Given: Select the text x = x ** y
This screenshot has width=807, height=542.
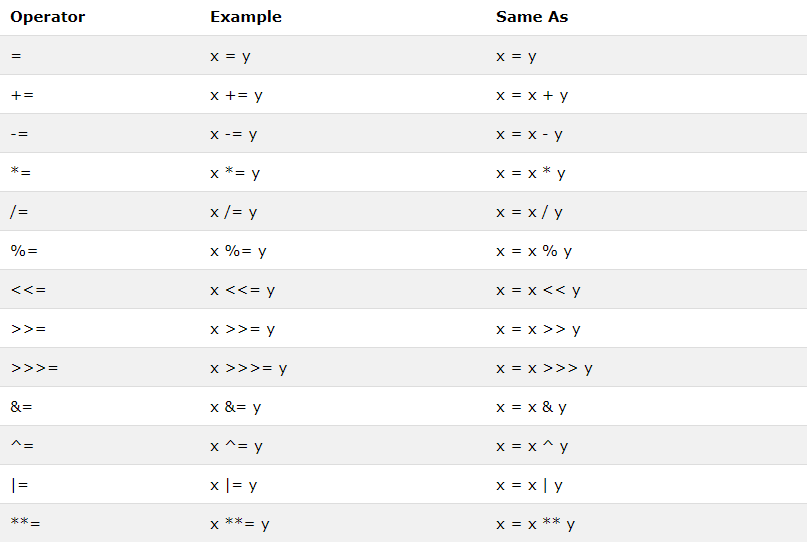Looking at the screenshot, I should pyautogui.click(x=535, y=524).
